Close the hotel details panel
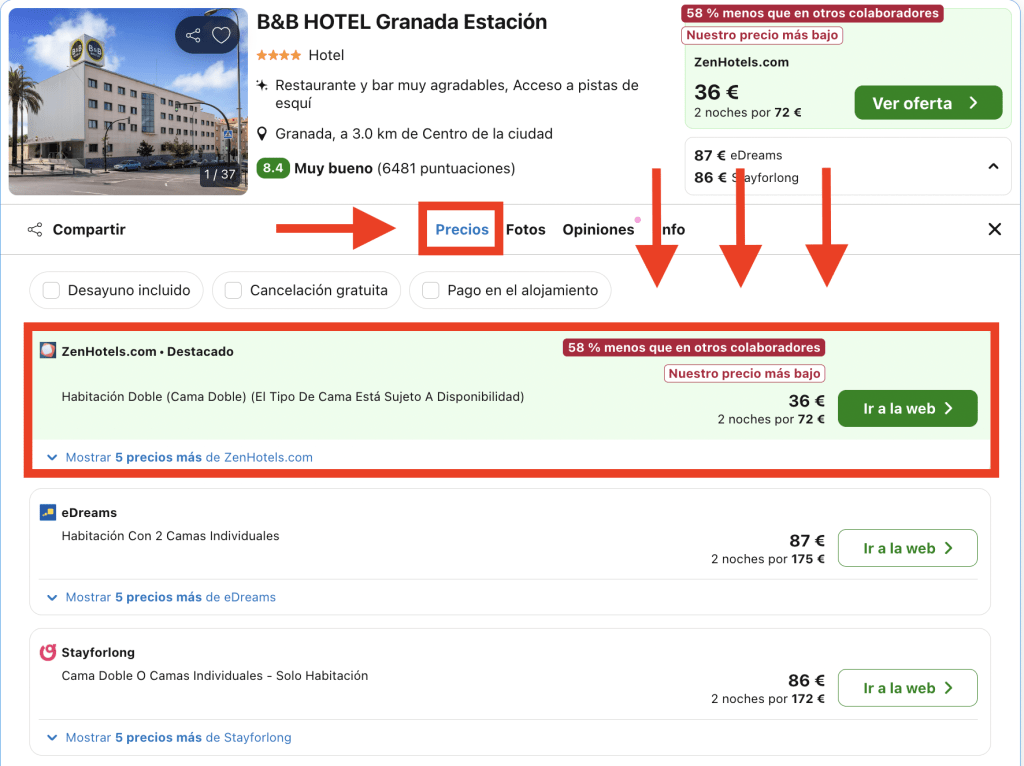Viewport: 1024px width, 766px height. click(x=994, y=230)
